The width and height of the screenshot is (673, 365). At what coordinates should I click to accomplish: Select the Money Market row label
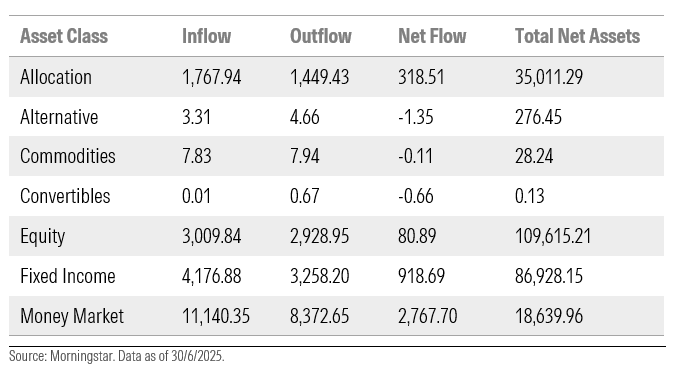72,316
